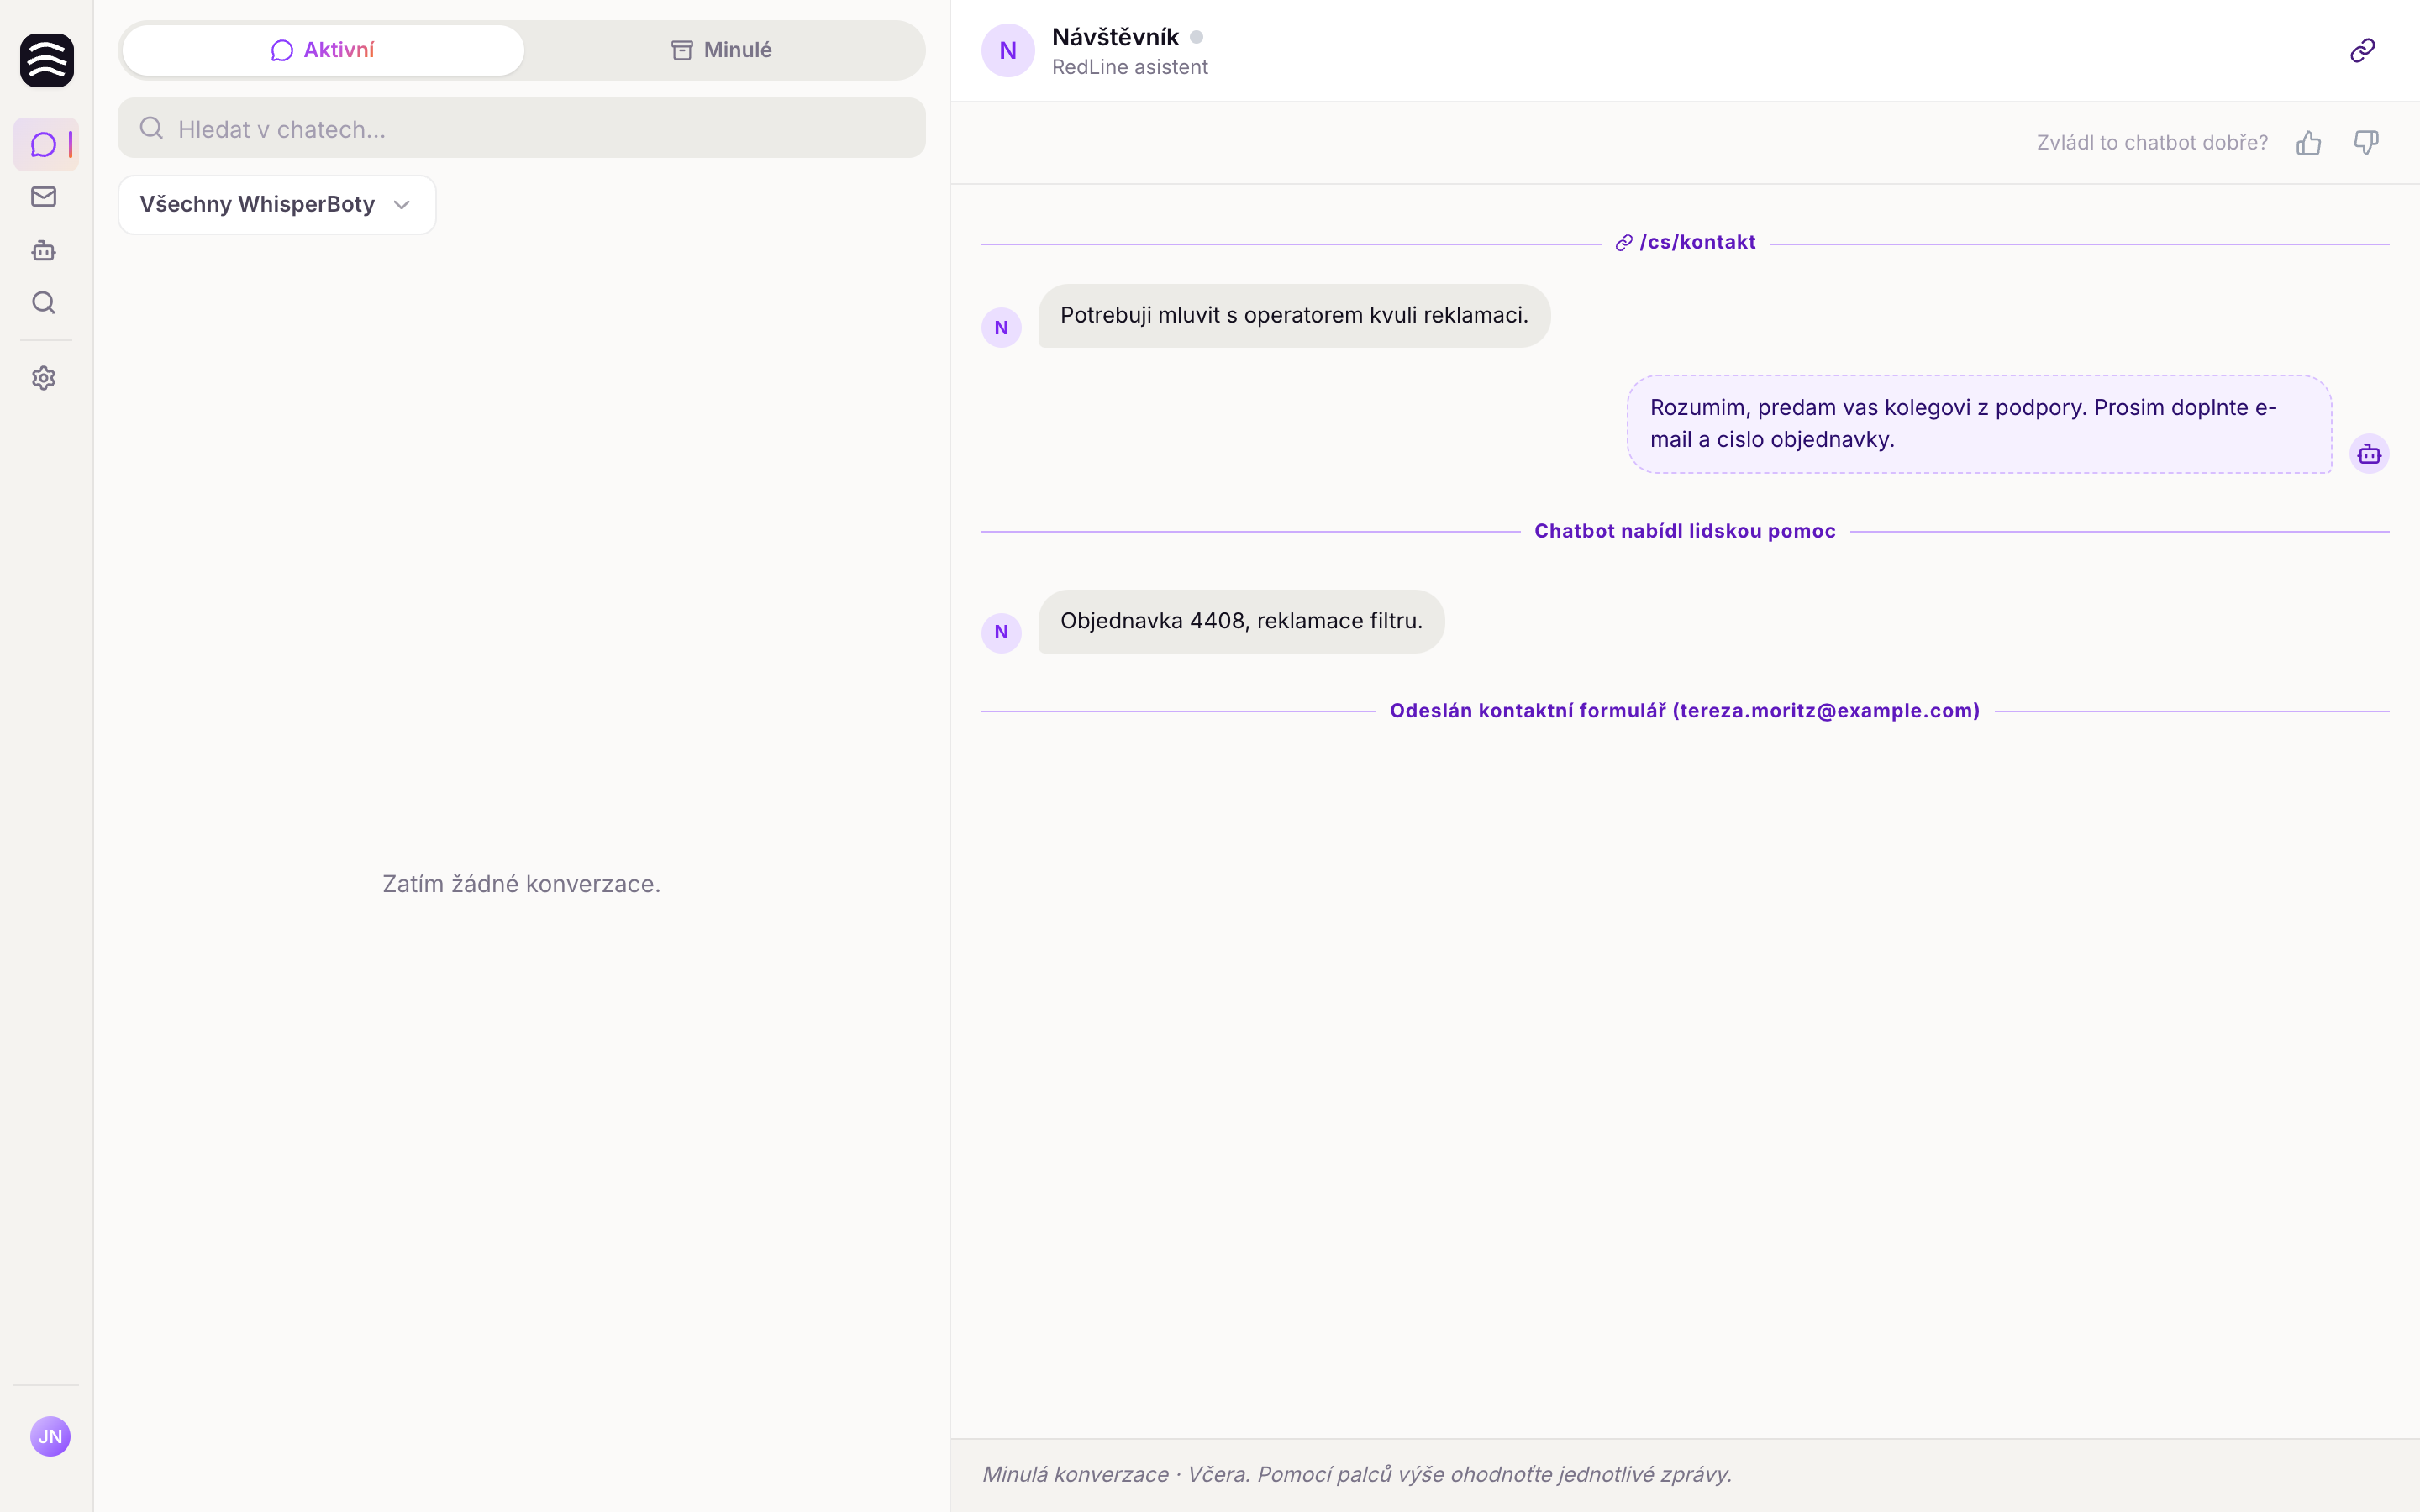Click 'Zvládl to chatbot dobře?' text

2152,143
